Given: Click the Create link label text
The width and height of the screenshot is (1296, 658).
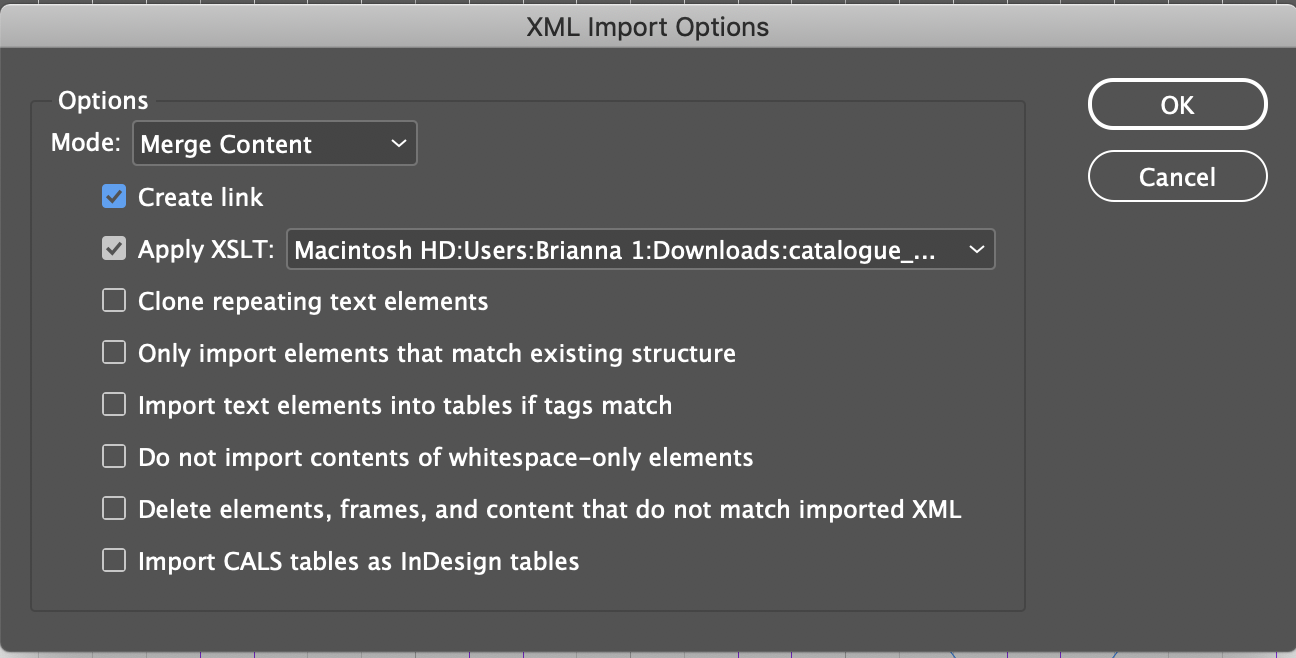Looking at the screenshot, I should 201,197.
